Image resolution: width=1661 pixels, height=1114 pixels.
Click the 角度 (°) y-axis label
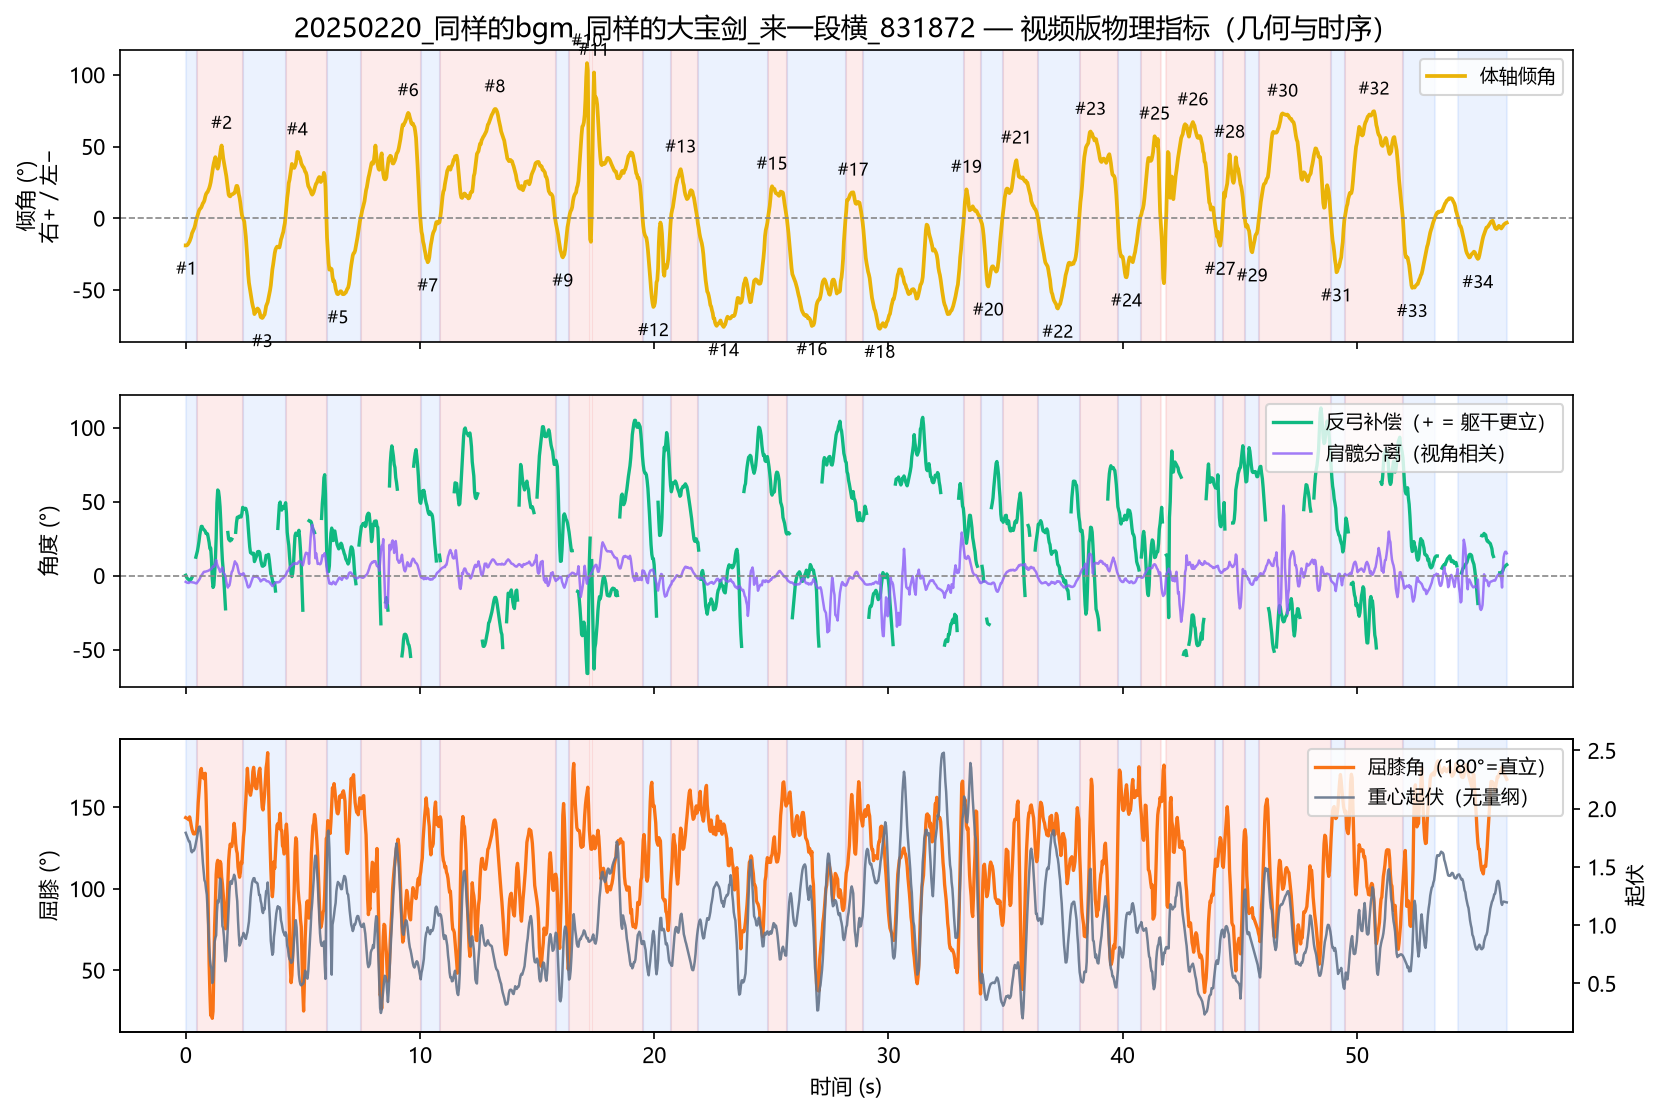coord(49,541)
